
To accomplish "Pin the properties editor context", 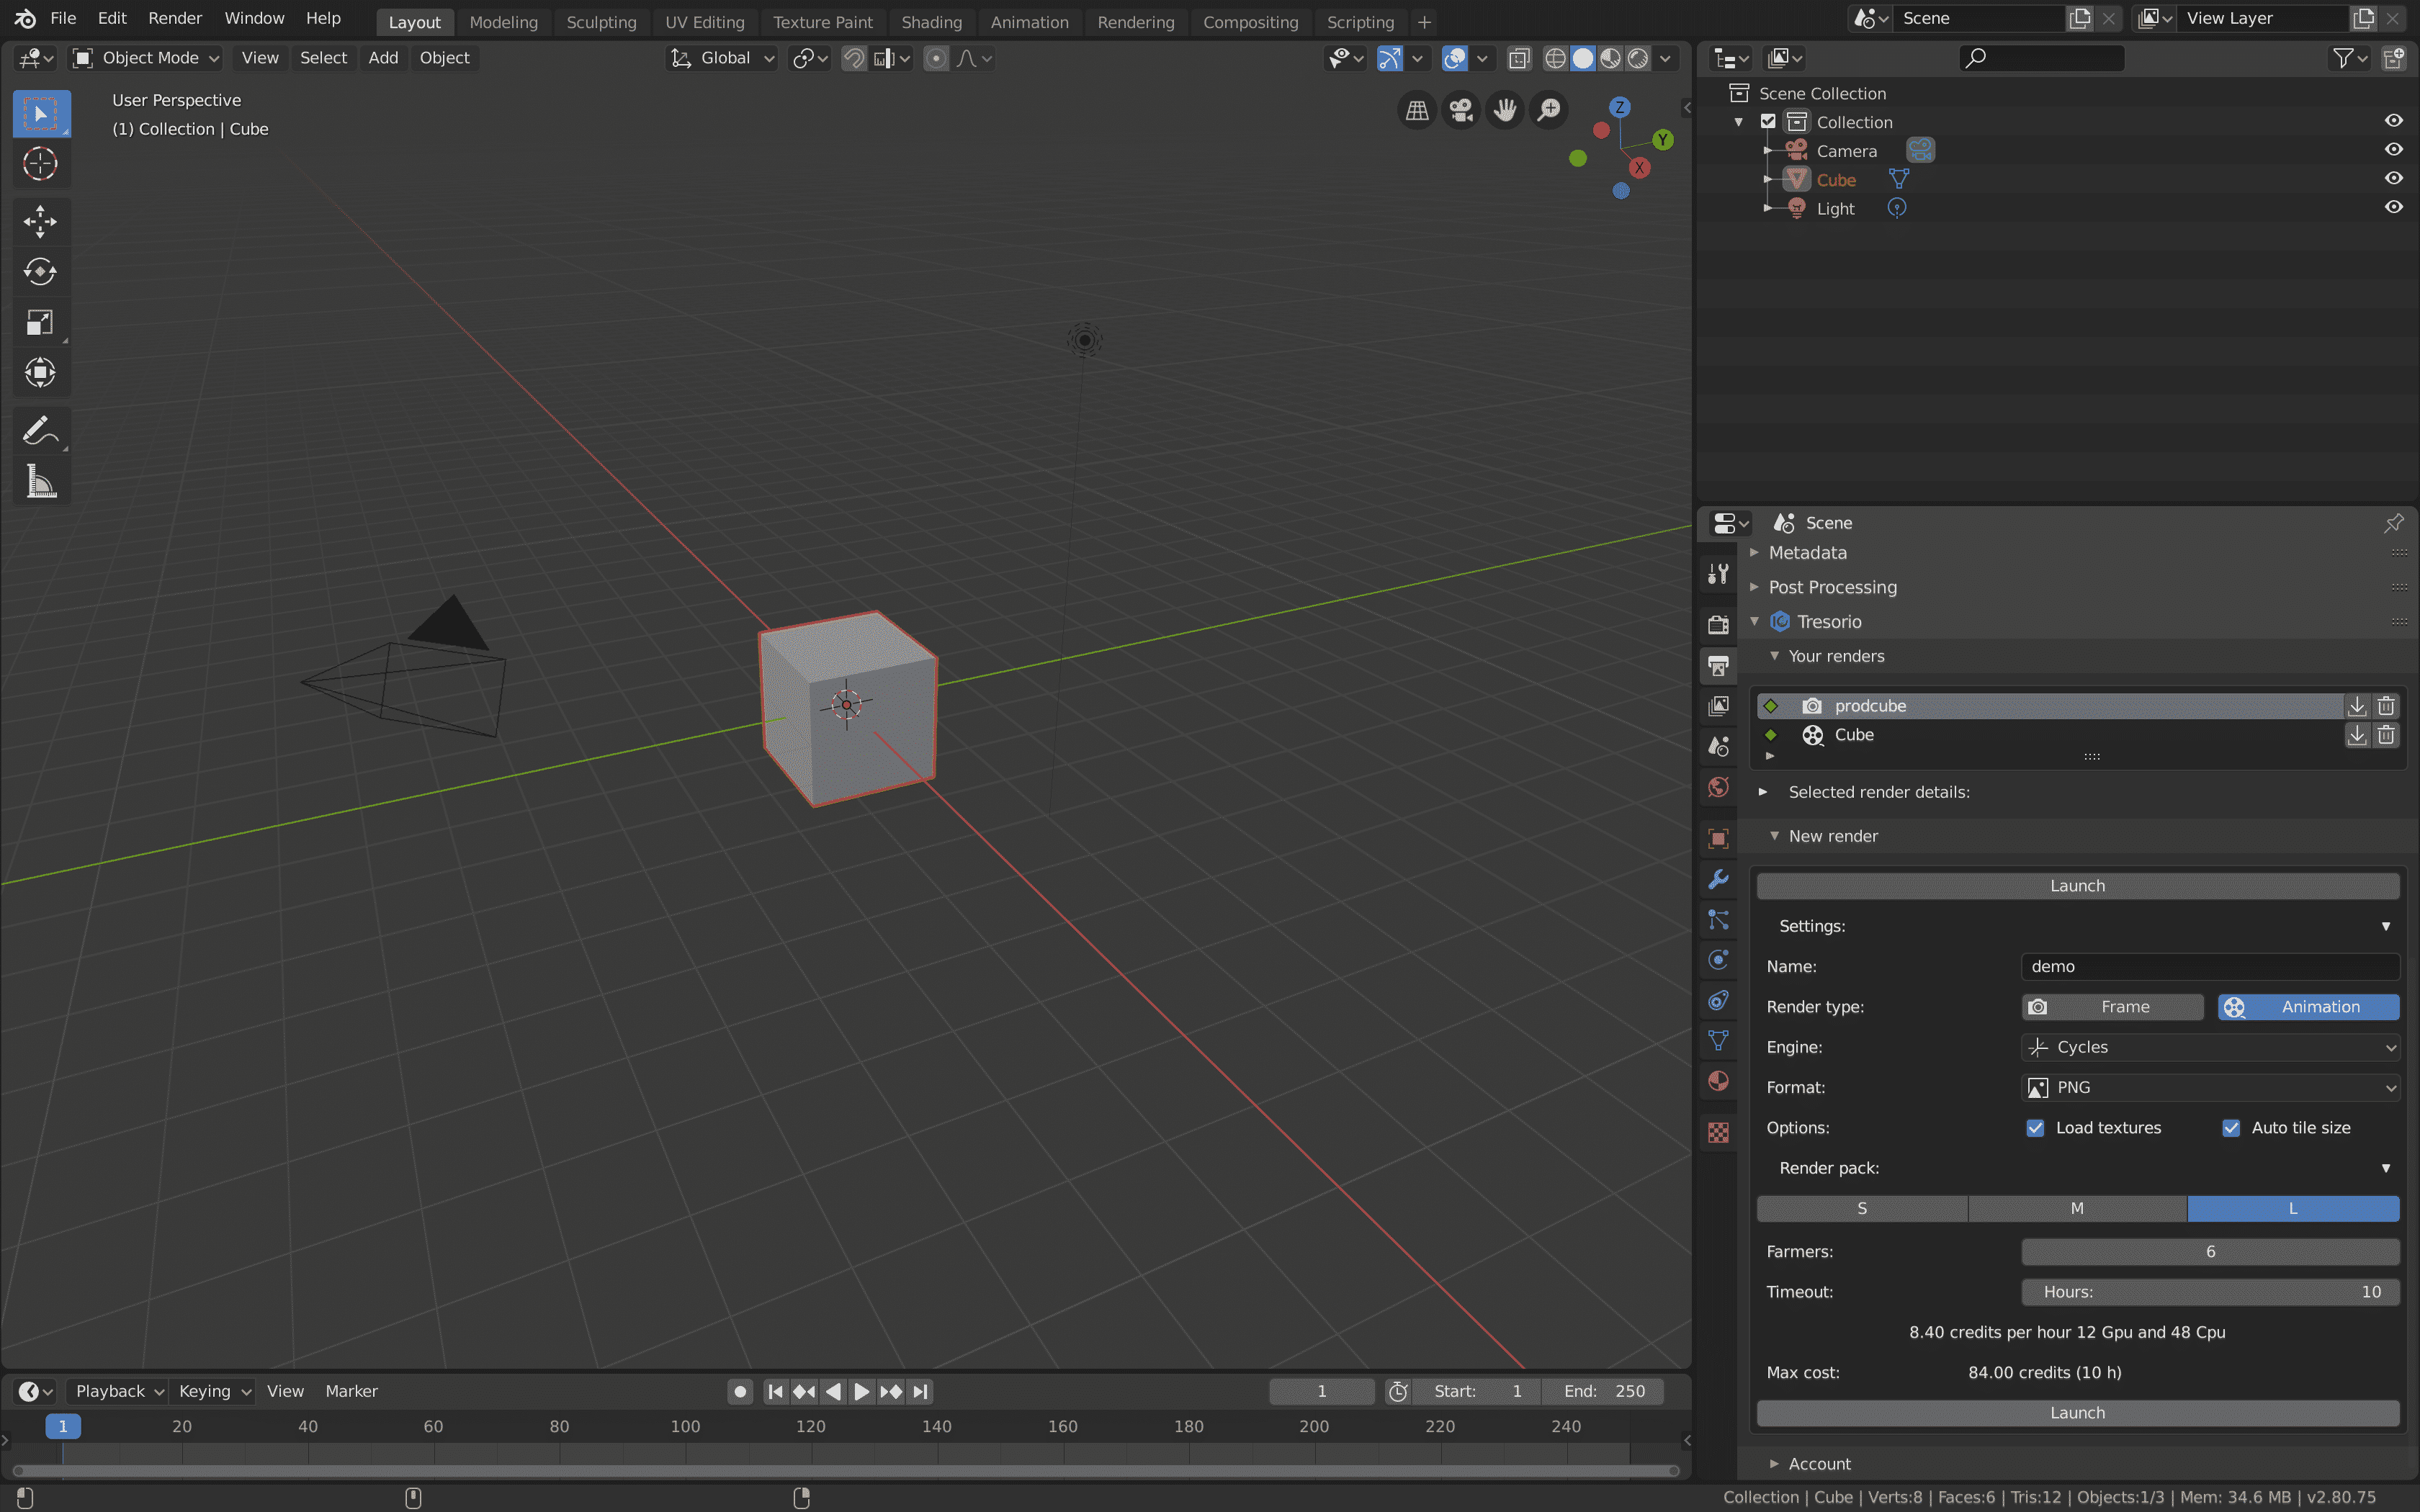I will (2393, 523).
